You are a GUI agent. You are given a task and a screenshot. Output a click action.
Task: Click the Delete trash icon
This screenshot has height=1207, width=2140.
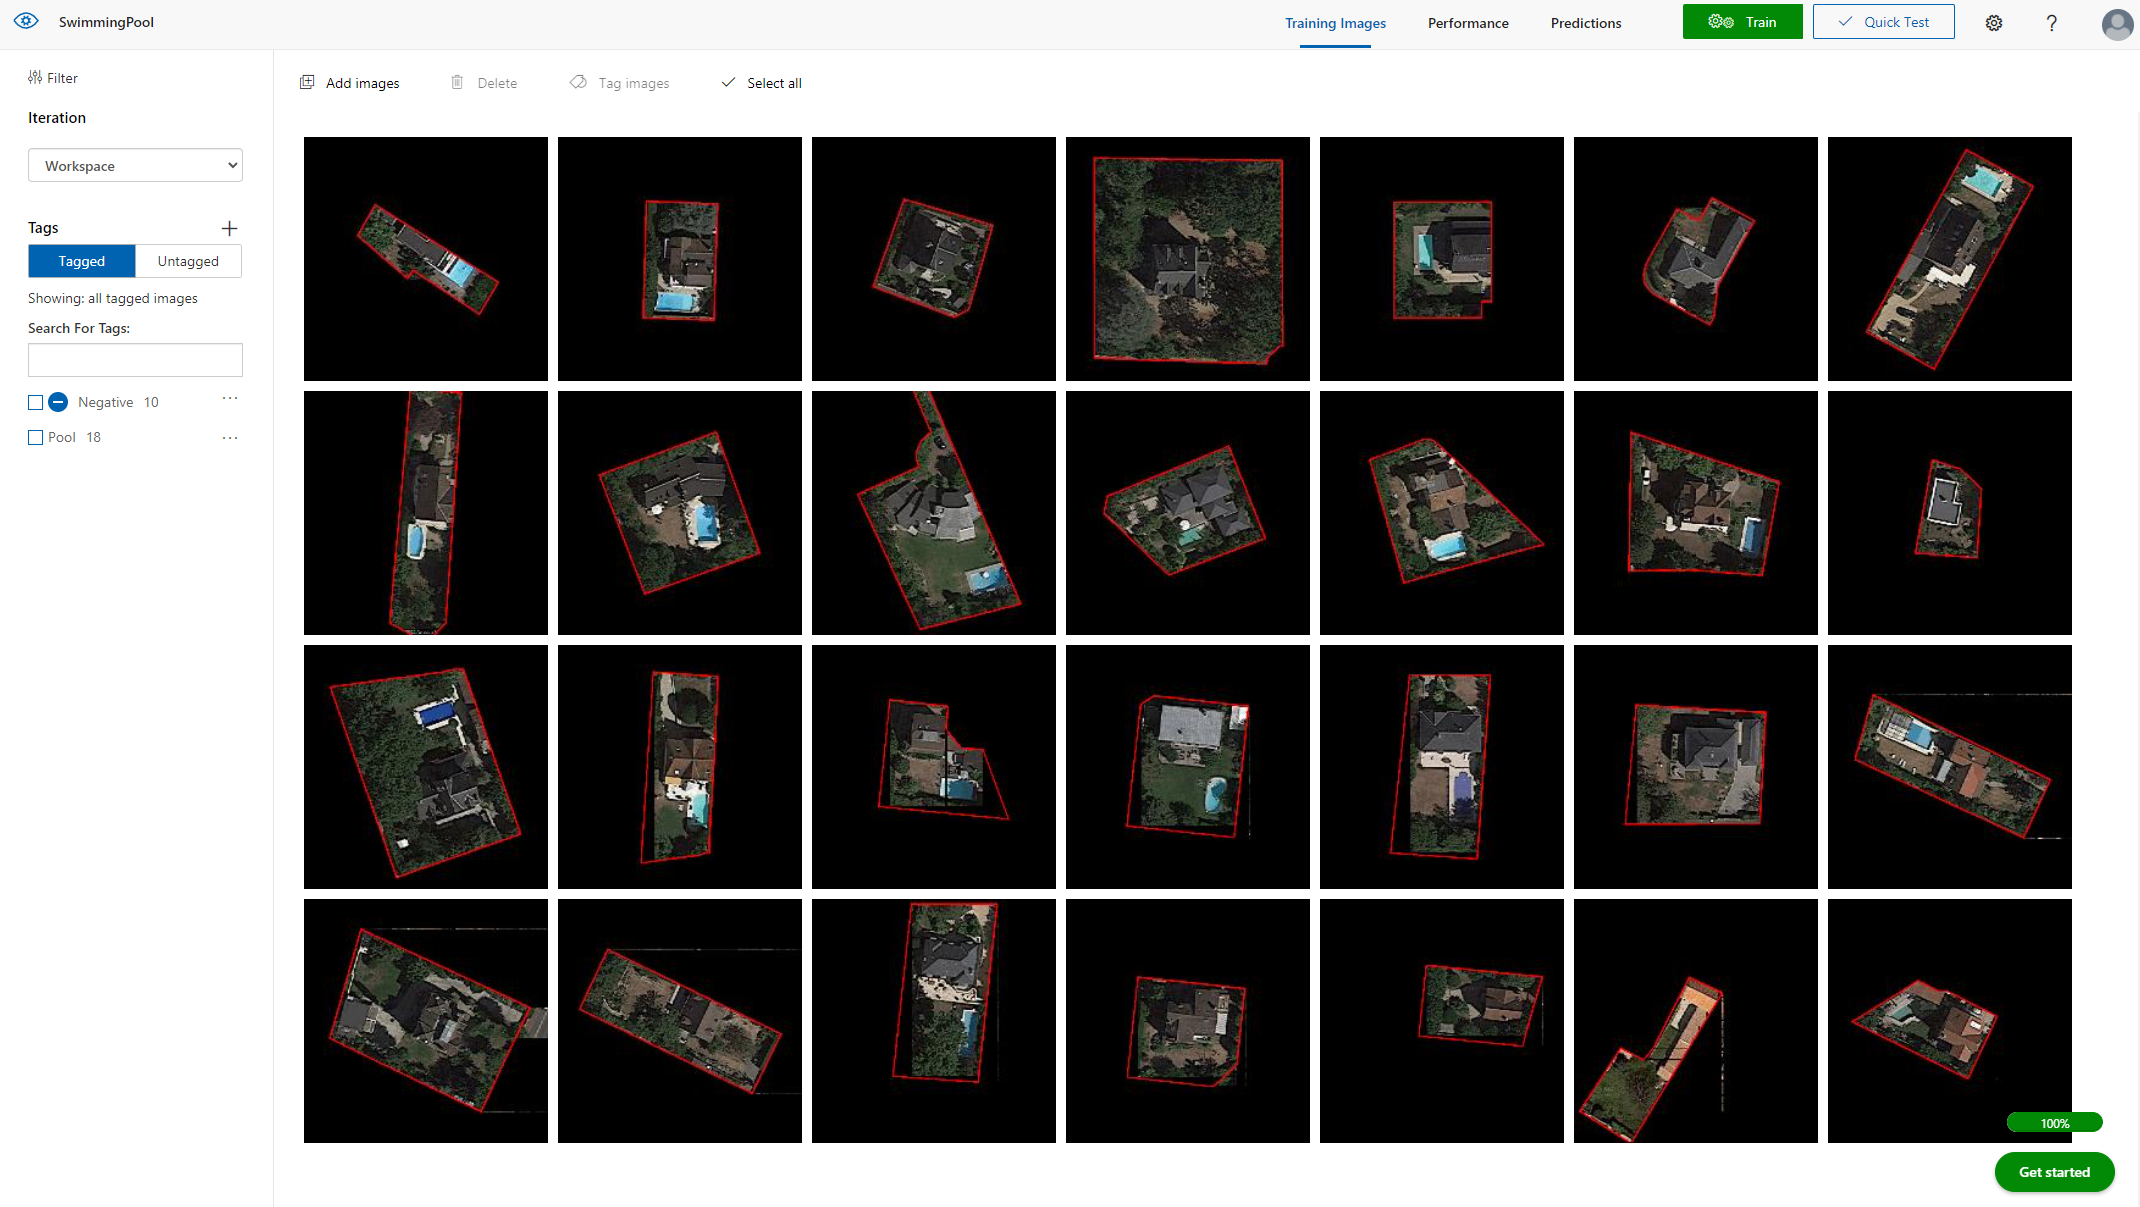457,83
